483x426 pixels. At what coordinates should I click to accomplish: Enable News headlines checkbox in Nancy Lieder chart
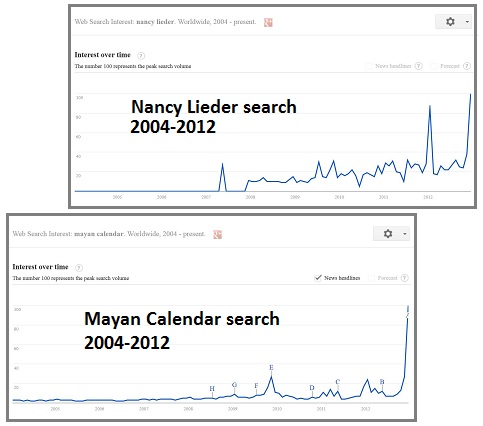coord(369,66)
